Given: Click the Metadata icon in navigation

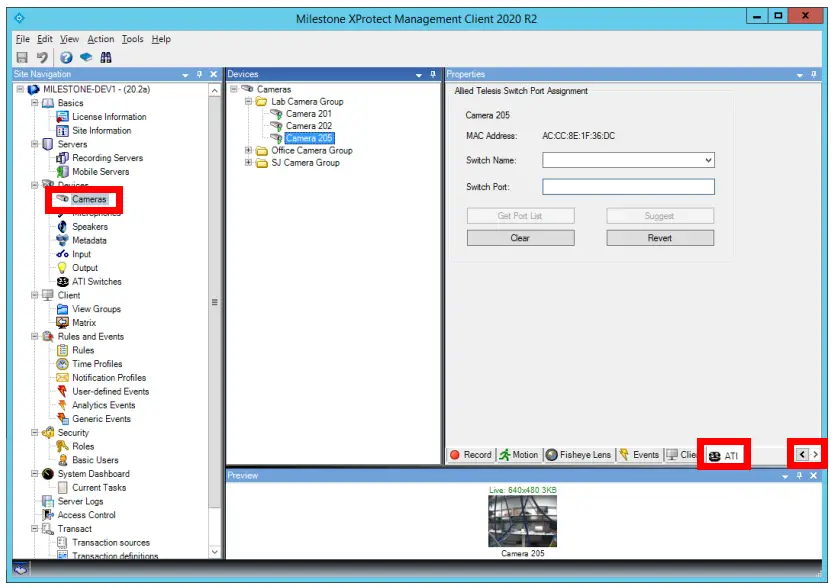Looking at the screenshot, I should click(62, 241).
